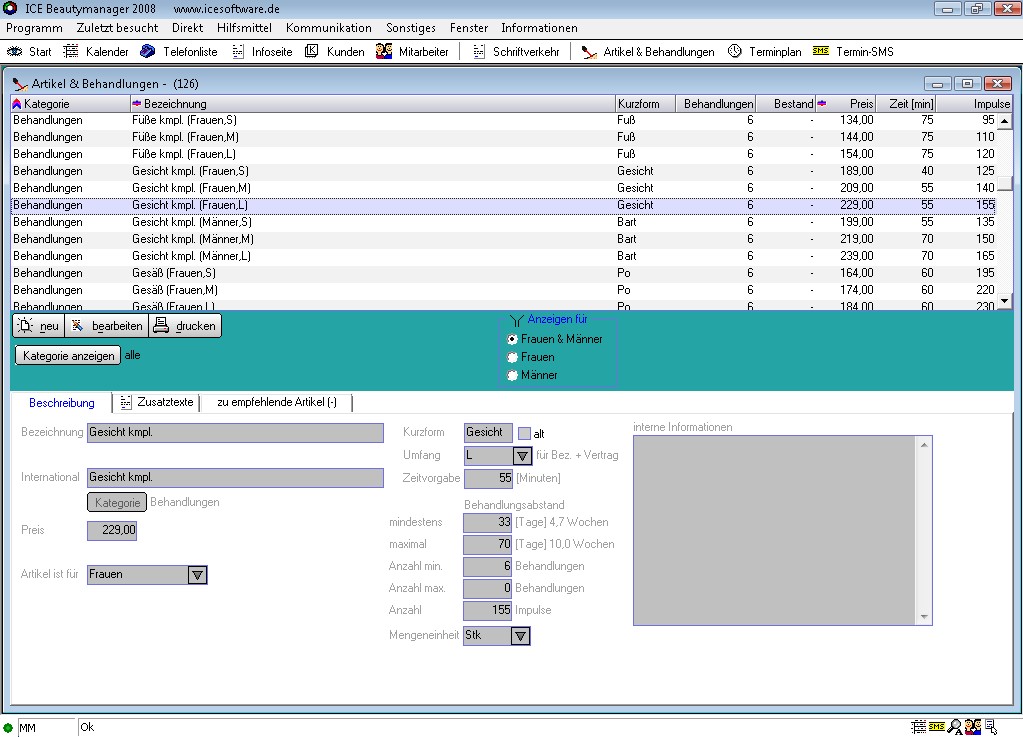Select the Frauen & Männer radio option
1023x737 pixels.
[513, 339]
